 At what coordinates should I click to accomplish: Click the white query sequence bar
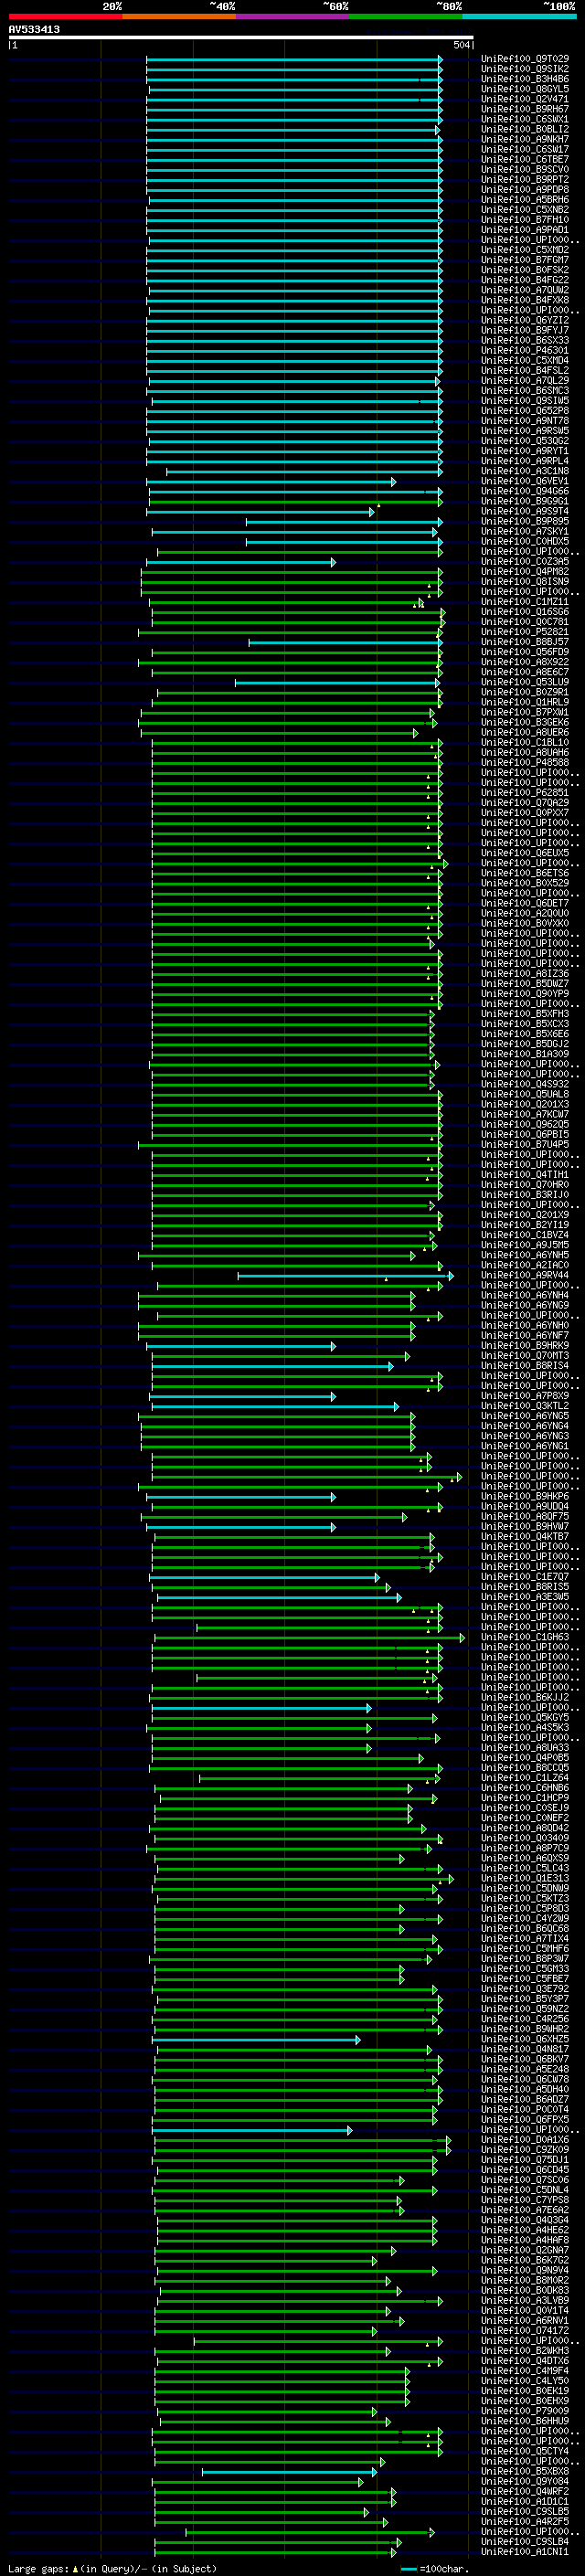pyautogui.click(x=241, y=37)
